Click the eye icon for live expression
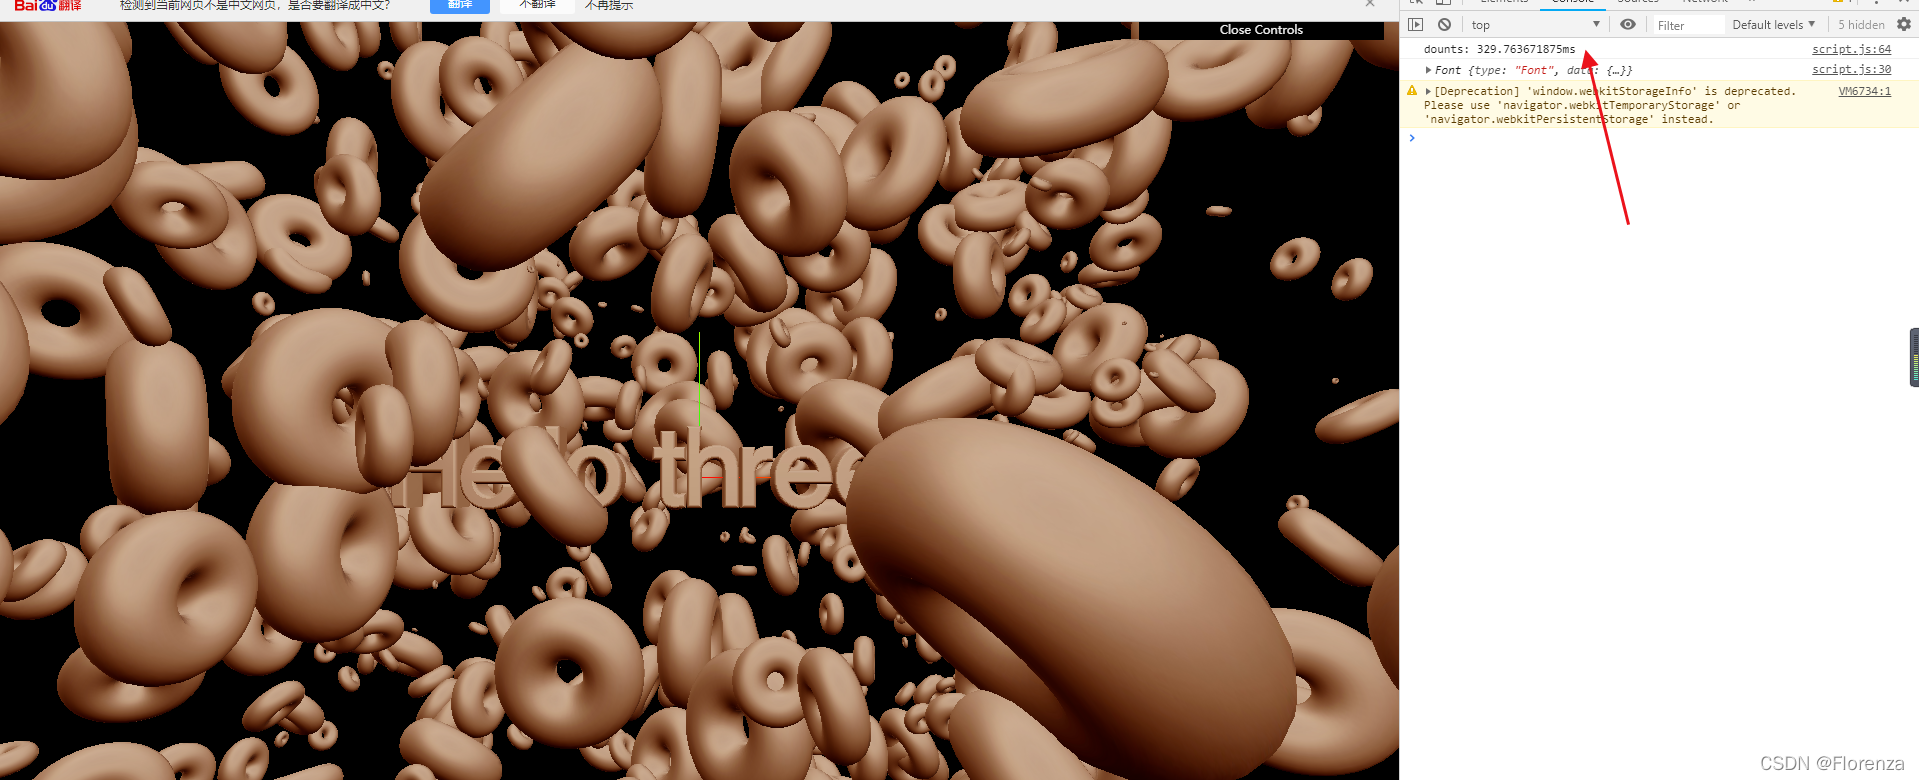1919x780 pixels. (x=1628, y=25)
